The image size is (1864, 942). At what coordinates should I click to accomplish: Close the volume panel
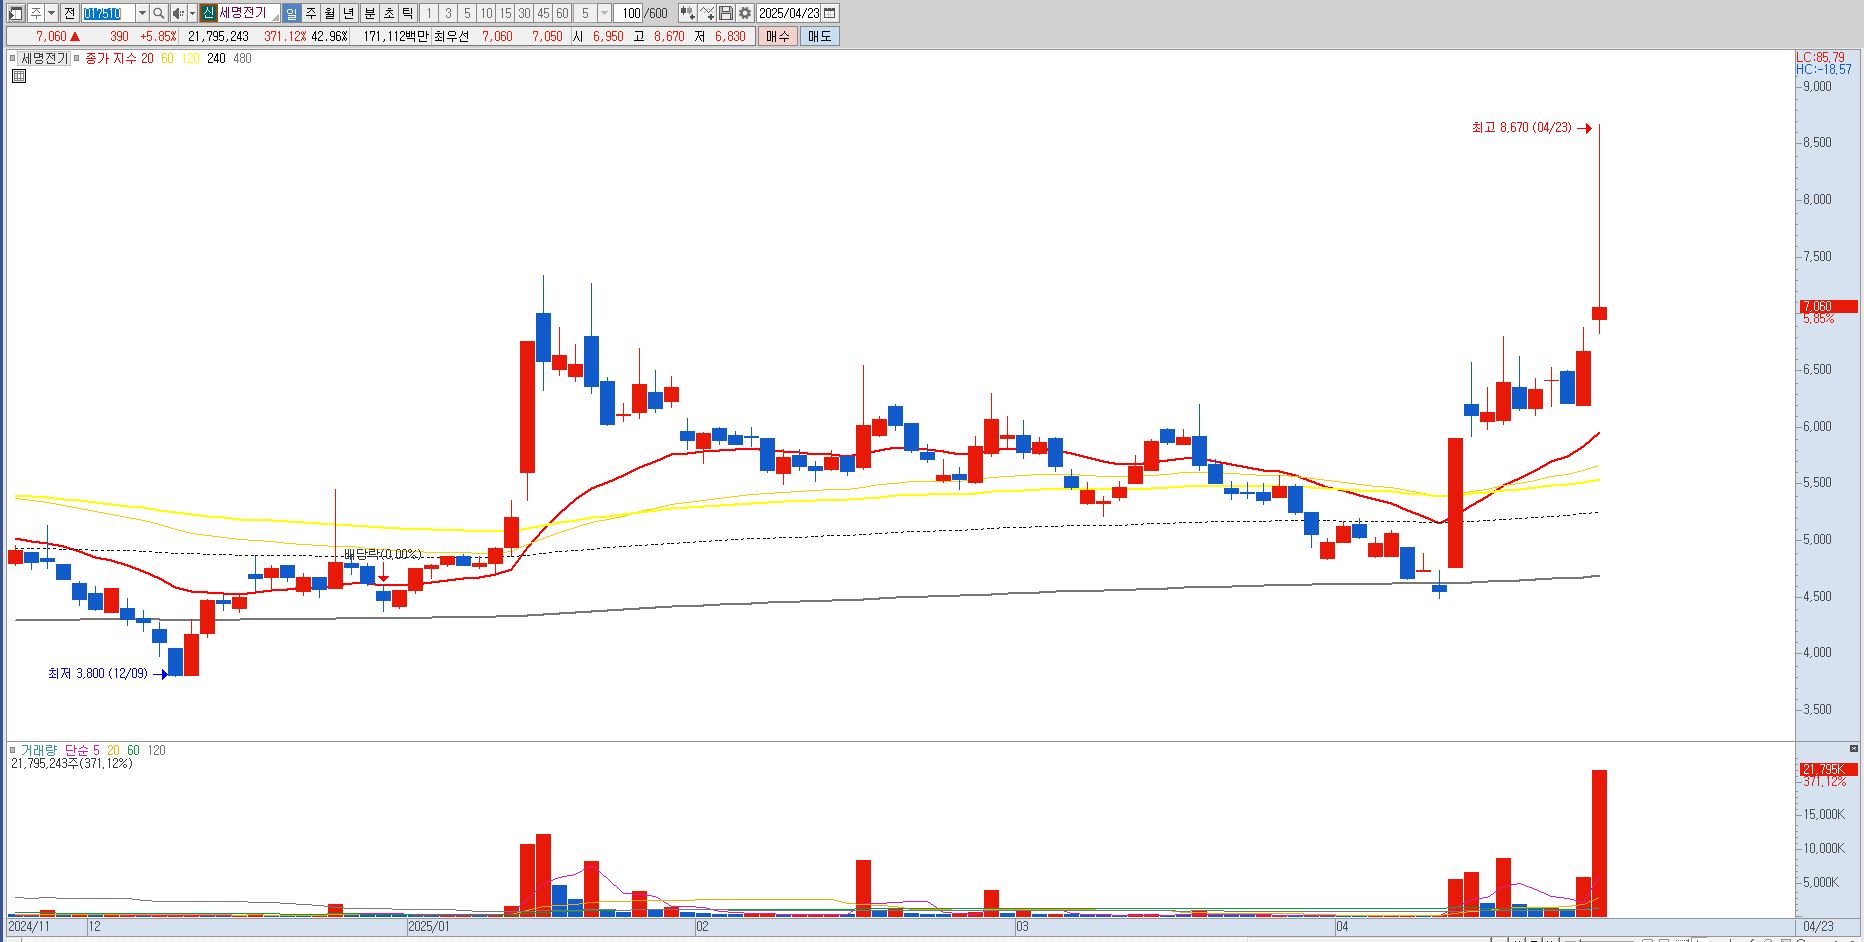pyautogui.click(x=1853, y=748)
